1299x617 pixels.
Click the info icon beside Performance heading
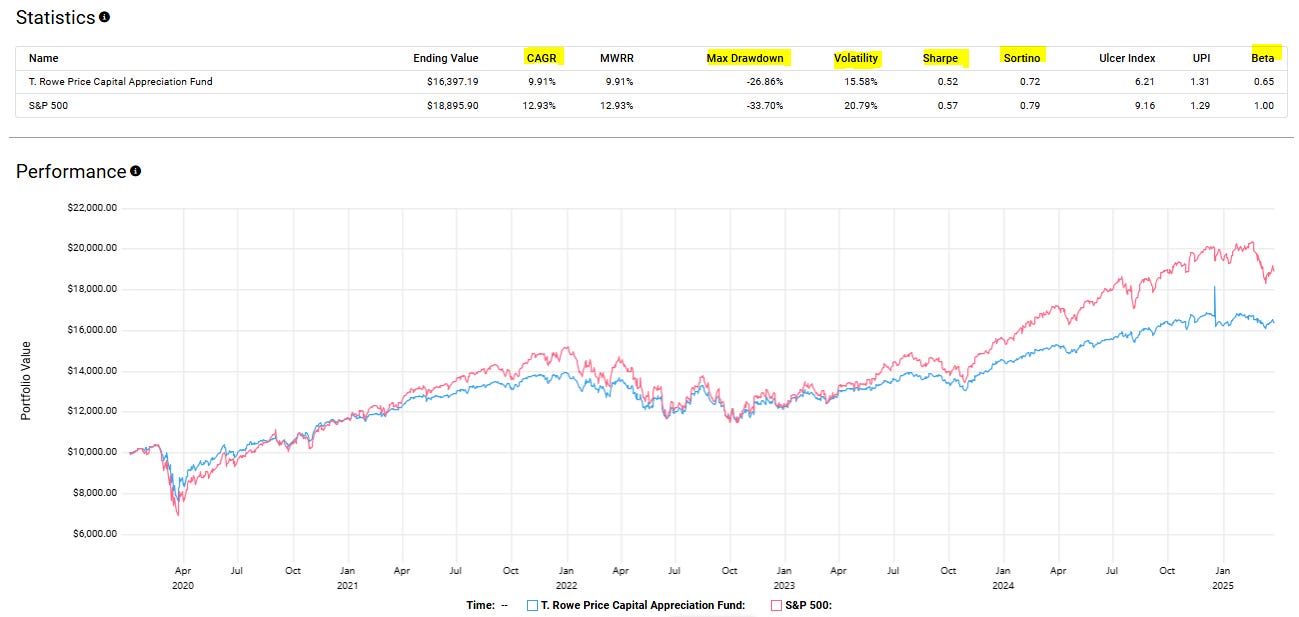tap(136, 171)
